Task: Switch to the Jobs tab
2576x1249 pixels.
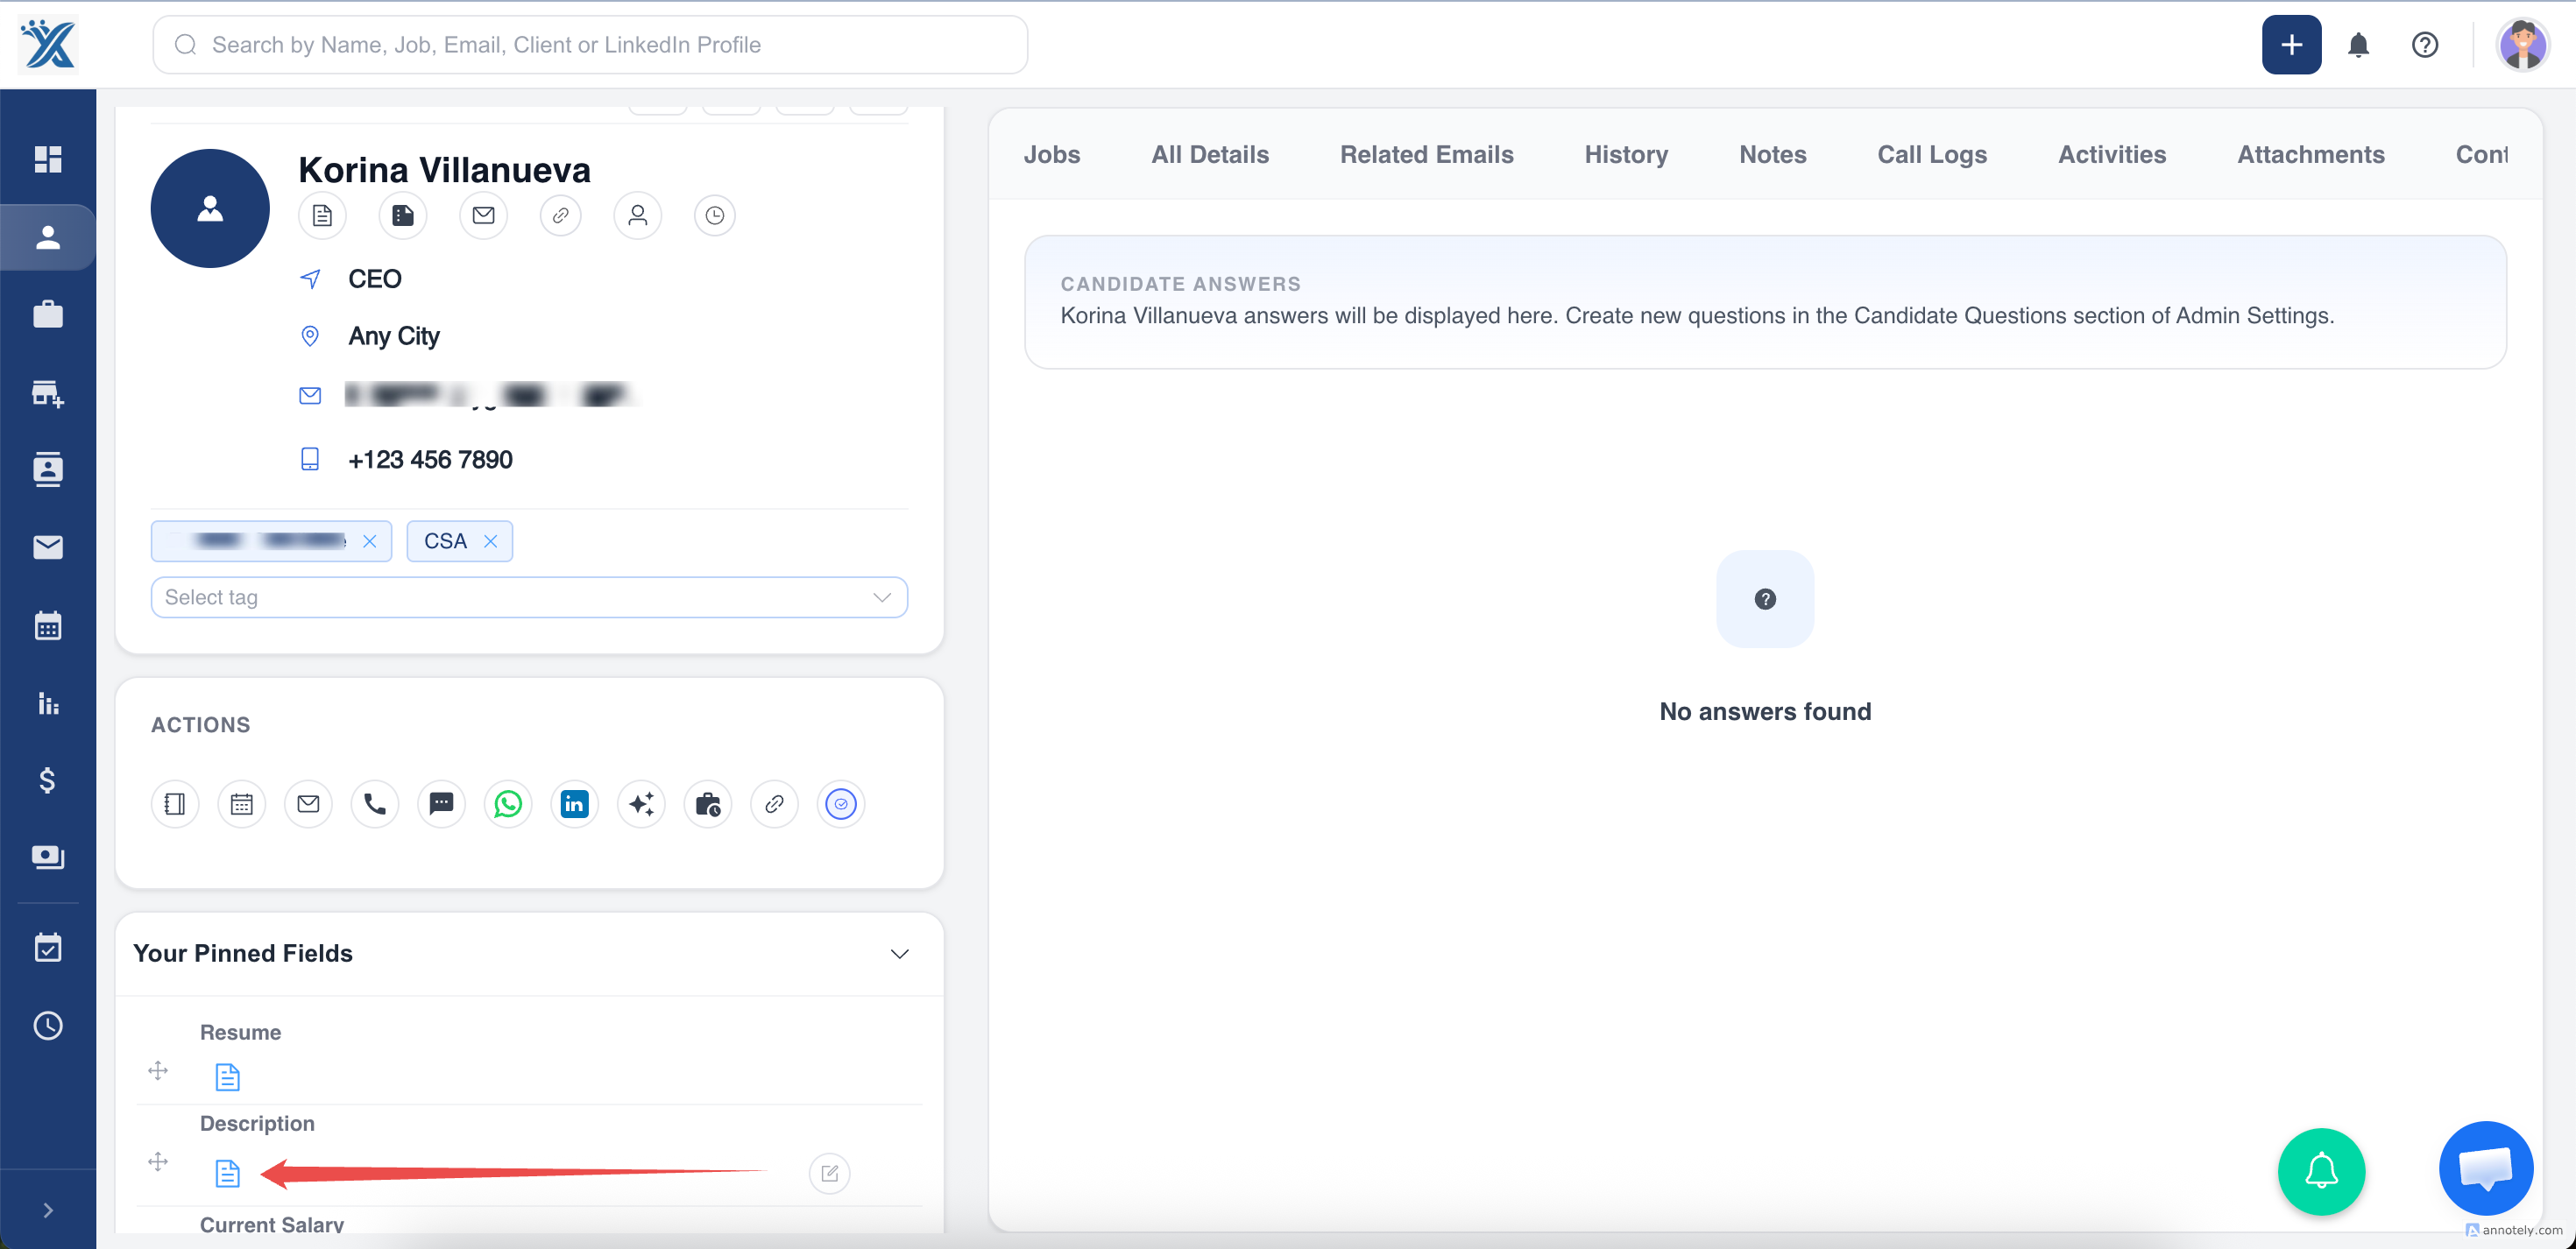Action: [1051, 154]
